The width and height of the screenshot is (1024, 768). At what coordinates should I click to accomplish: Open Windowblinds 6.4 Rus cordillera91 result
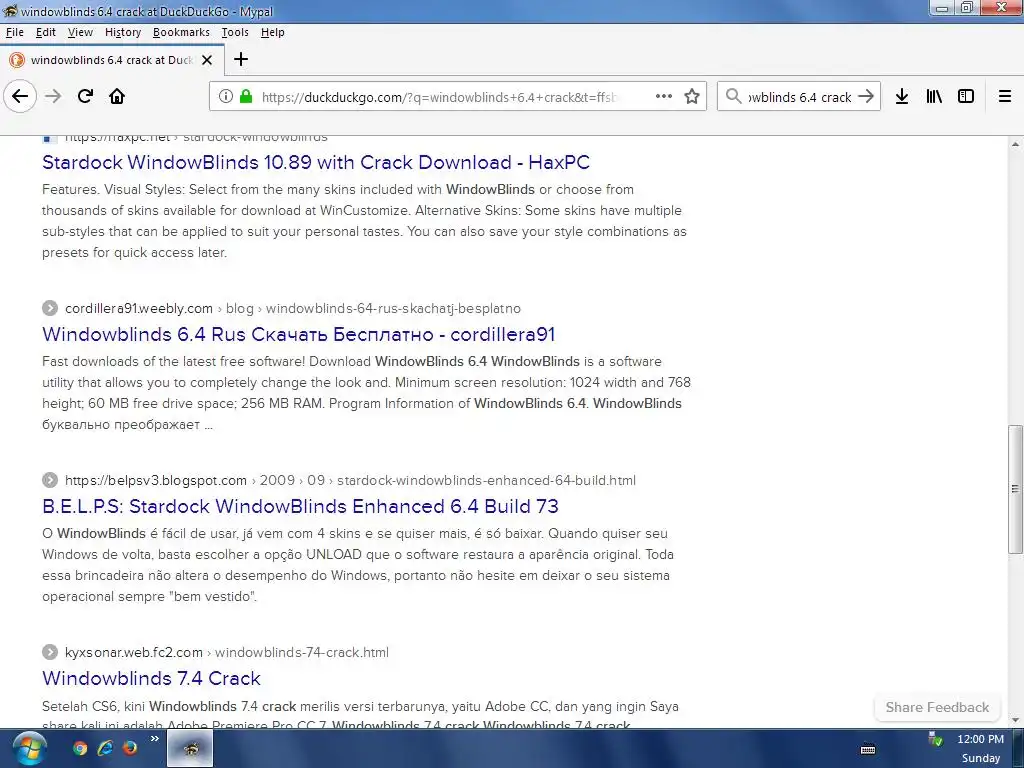298,334
